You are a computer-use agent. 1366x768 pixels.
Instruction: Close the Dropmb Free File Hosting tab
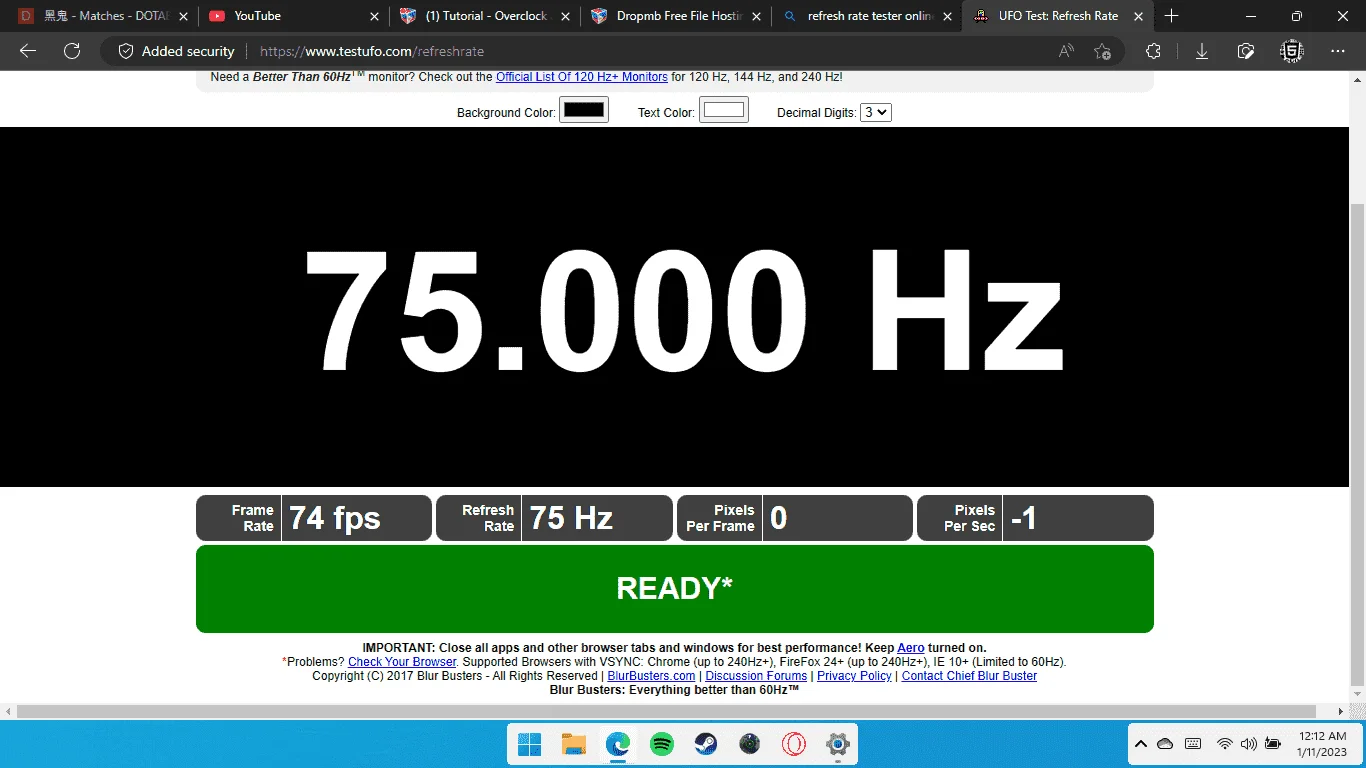click(x=756, y=16)
